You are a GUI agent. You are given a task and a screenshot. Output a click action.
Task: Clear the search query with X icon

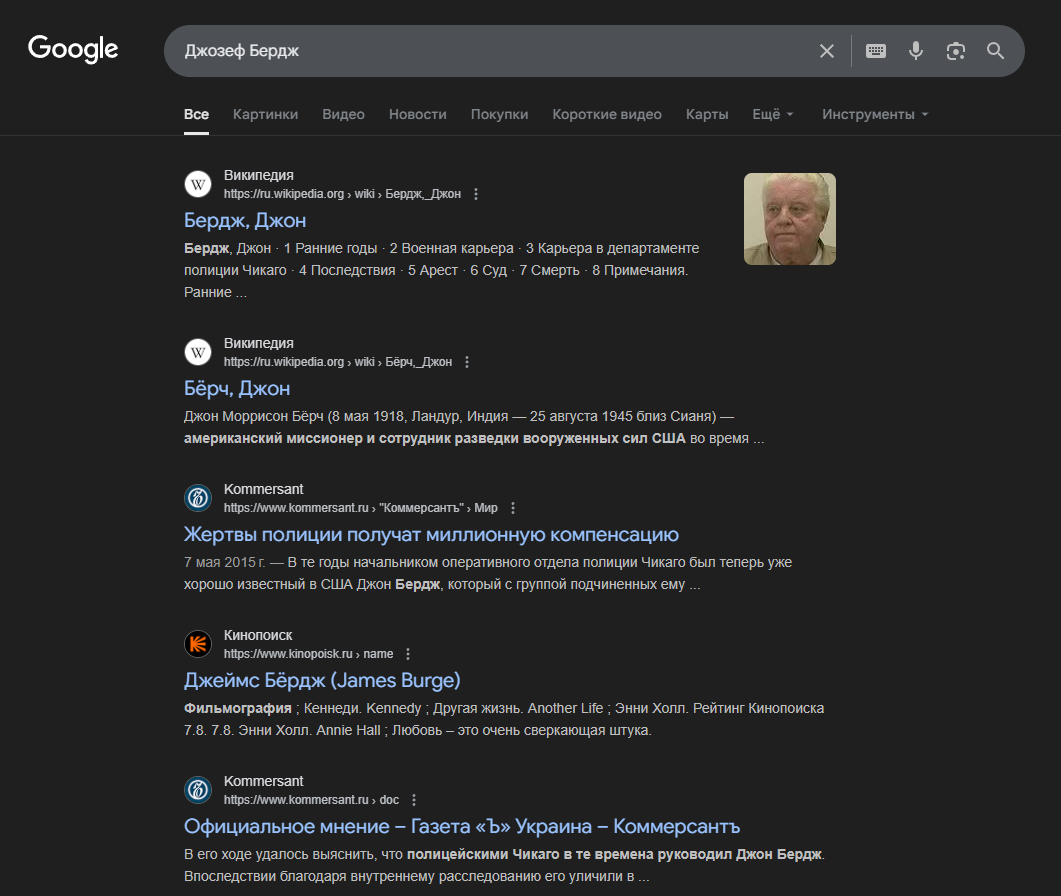(827, 51)
